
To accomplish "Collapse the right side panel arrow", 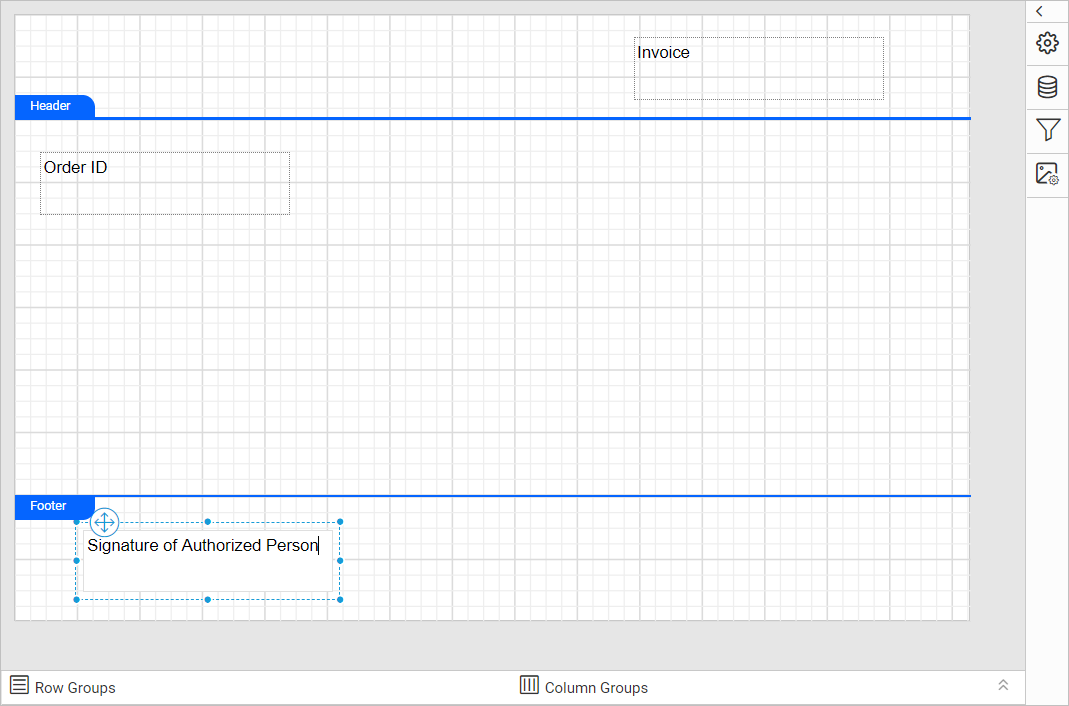I will coord(1039,11).
